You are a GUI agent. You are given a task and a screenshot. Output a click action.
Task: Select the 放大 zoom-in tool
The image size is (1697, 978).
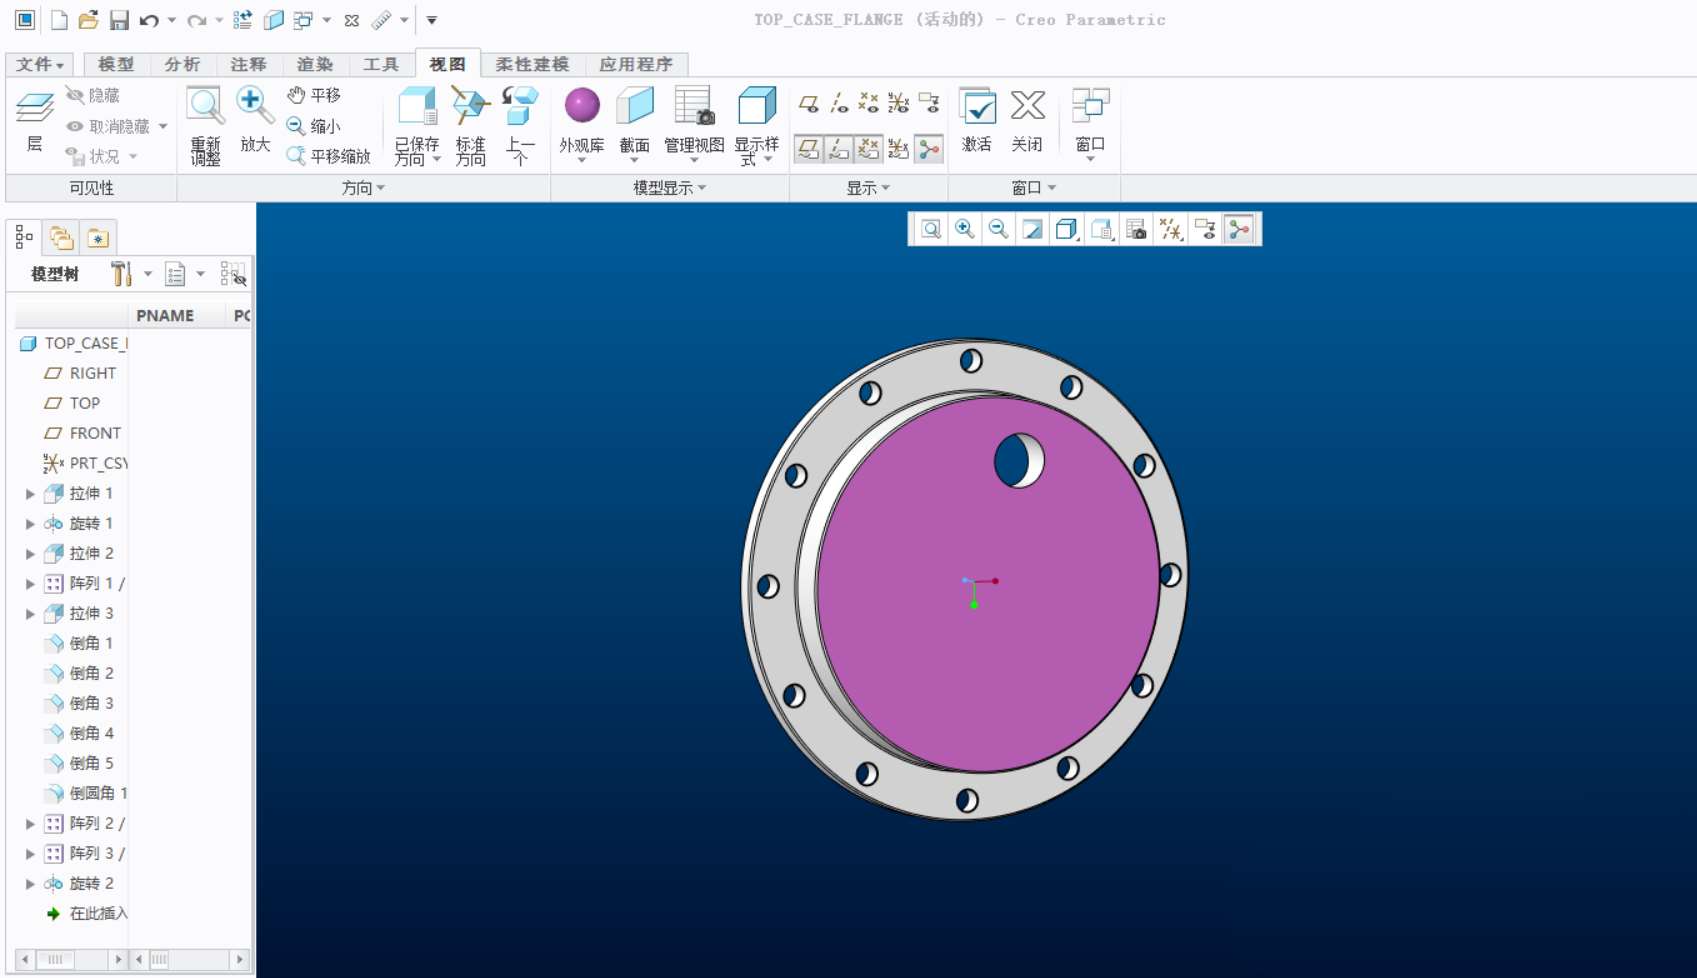(254, 120)
